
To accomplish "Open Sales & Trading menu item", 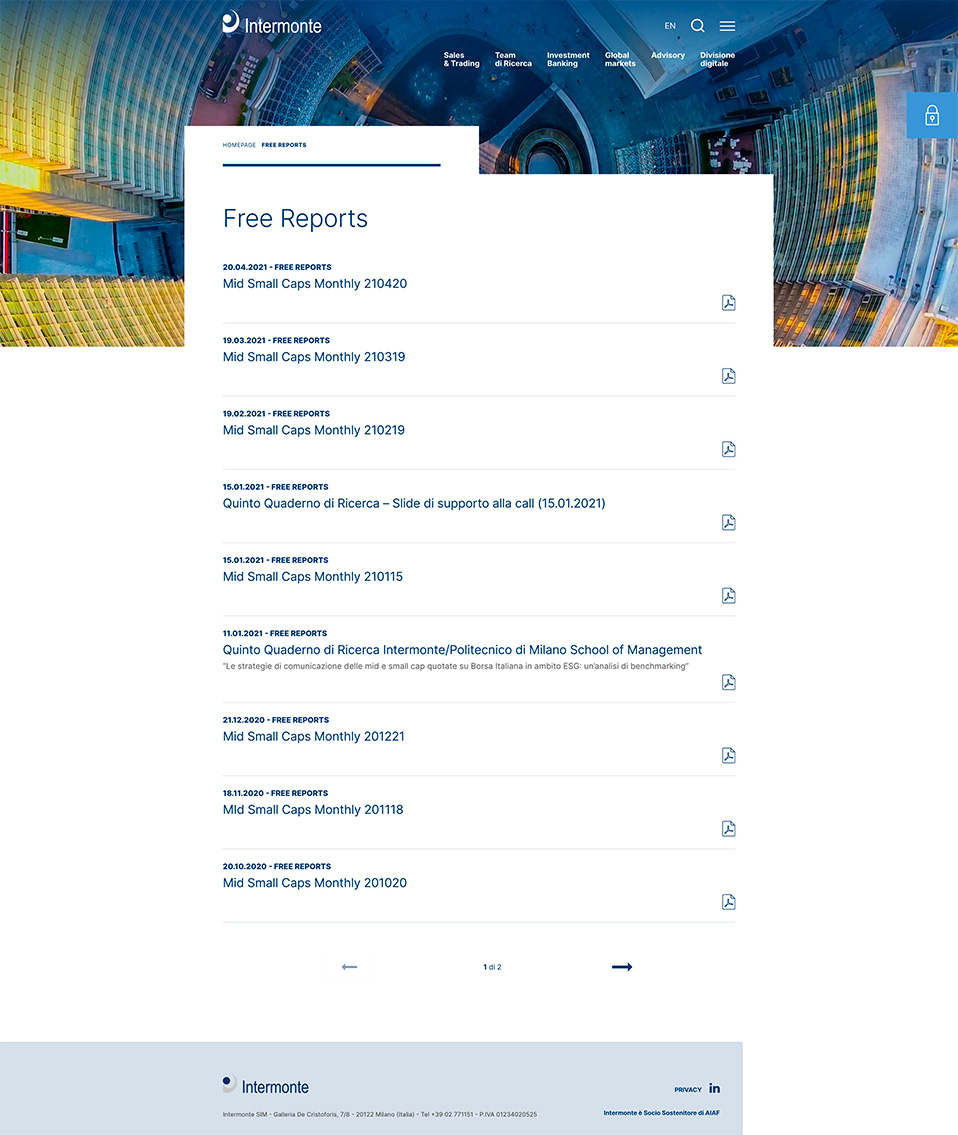I will coord(461,59).
